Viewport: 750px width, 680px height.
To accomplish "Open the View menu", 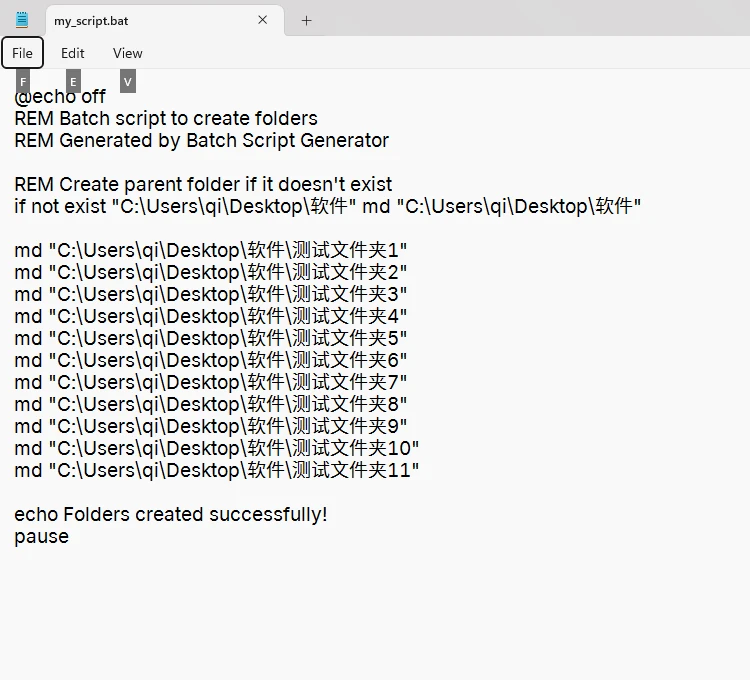I will tap(128, 53).
